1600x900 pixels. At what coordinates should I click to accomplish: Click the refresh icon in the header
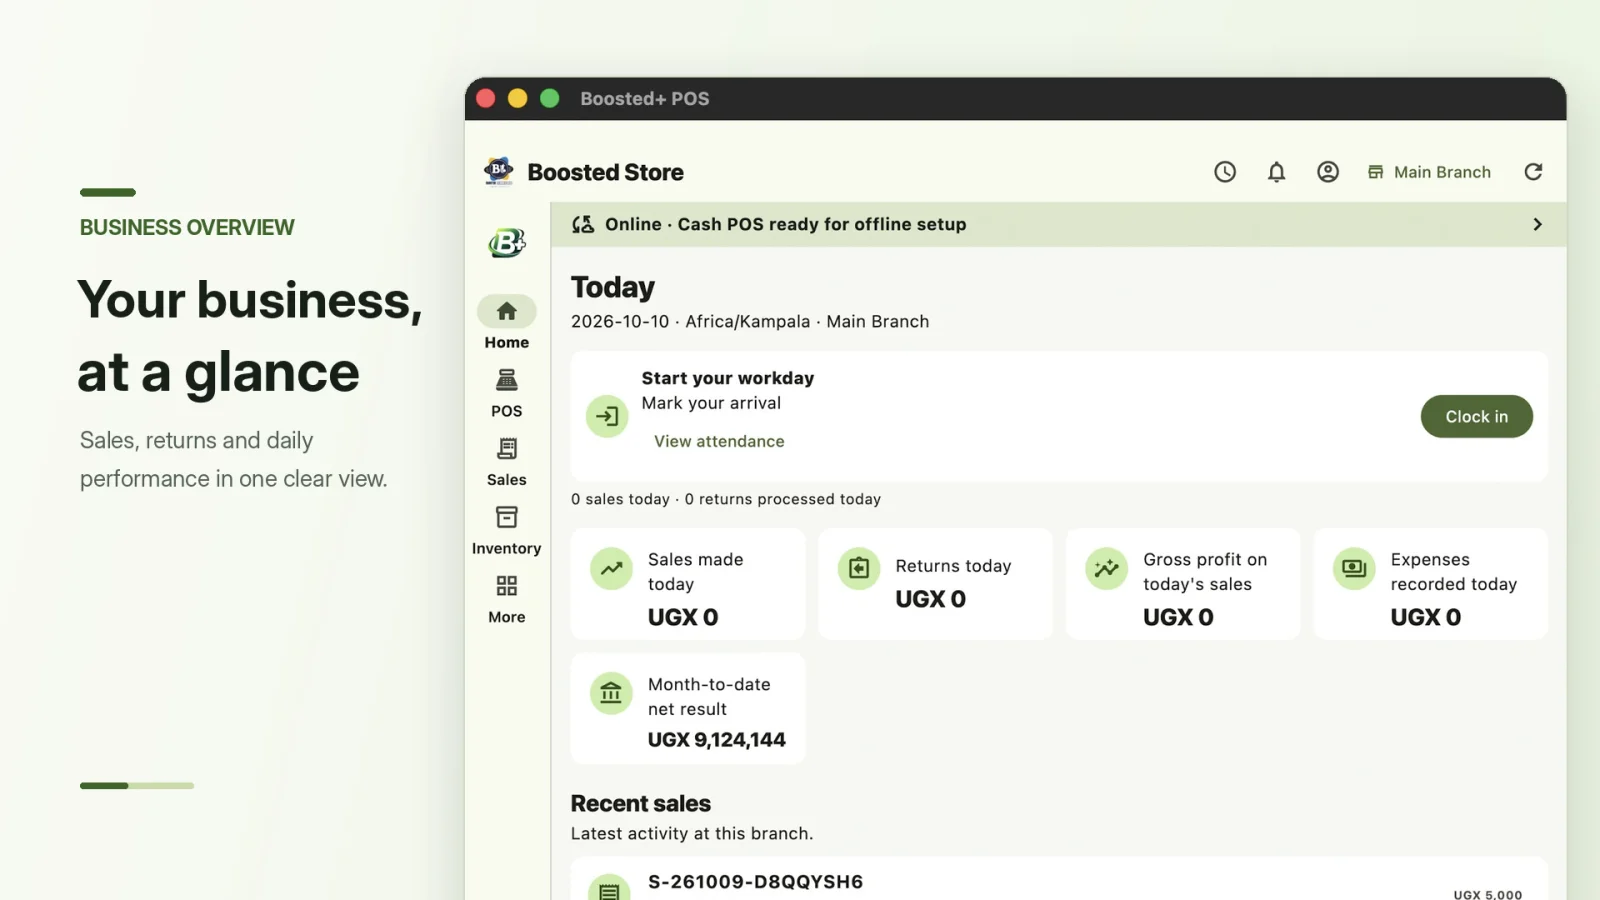(x=1533, y=172)
